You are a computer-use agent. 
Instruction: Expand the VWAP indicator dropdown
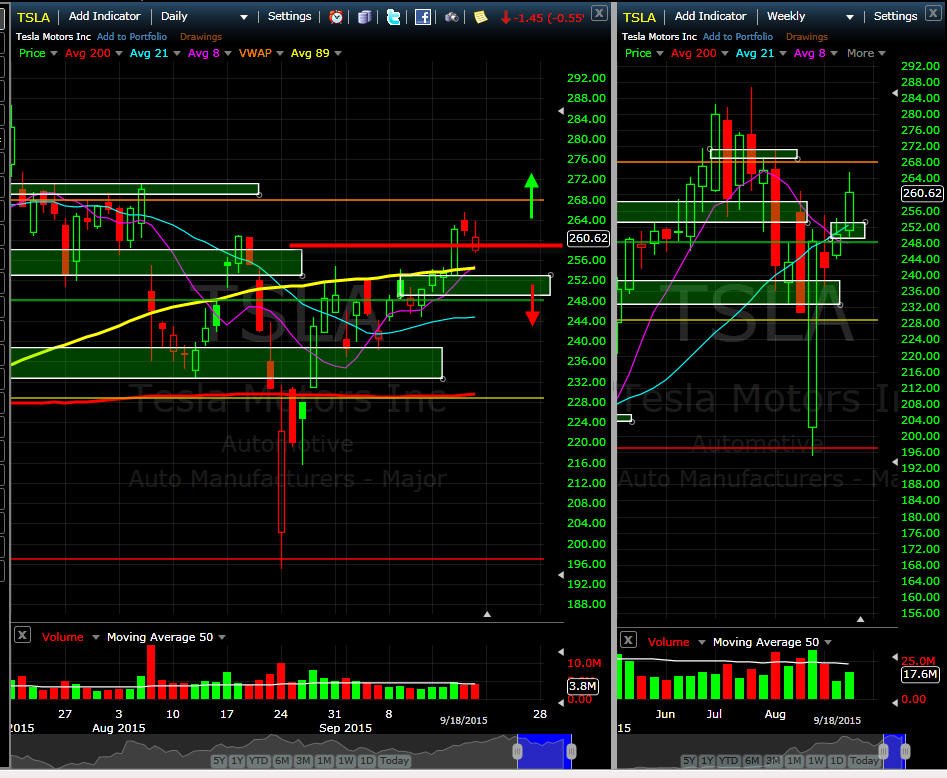[280, 53]
